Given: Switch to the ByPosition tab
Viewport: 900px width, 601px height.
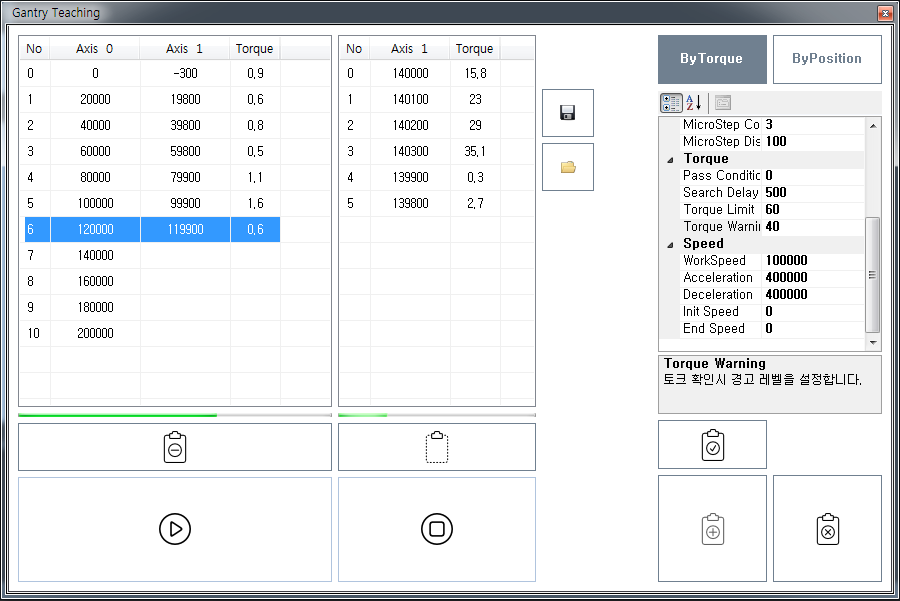Looking at the screenshot, I should coord(827,59).
